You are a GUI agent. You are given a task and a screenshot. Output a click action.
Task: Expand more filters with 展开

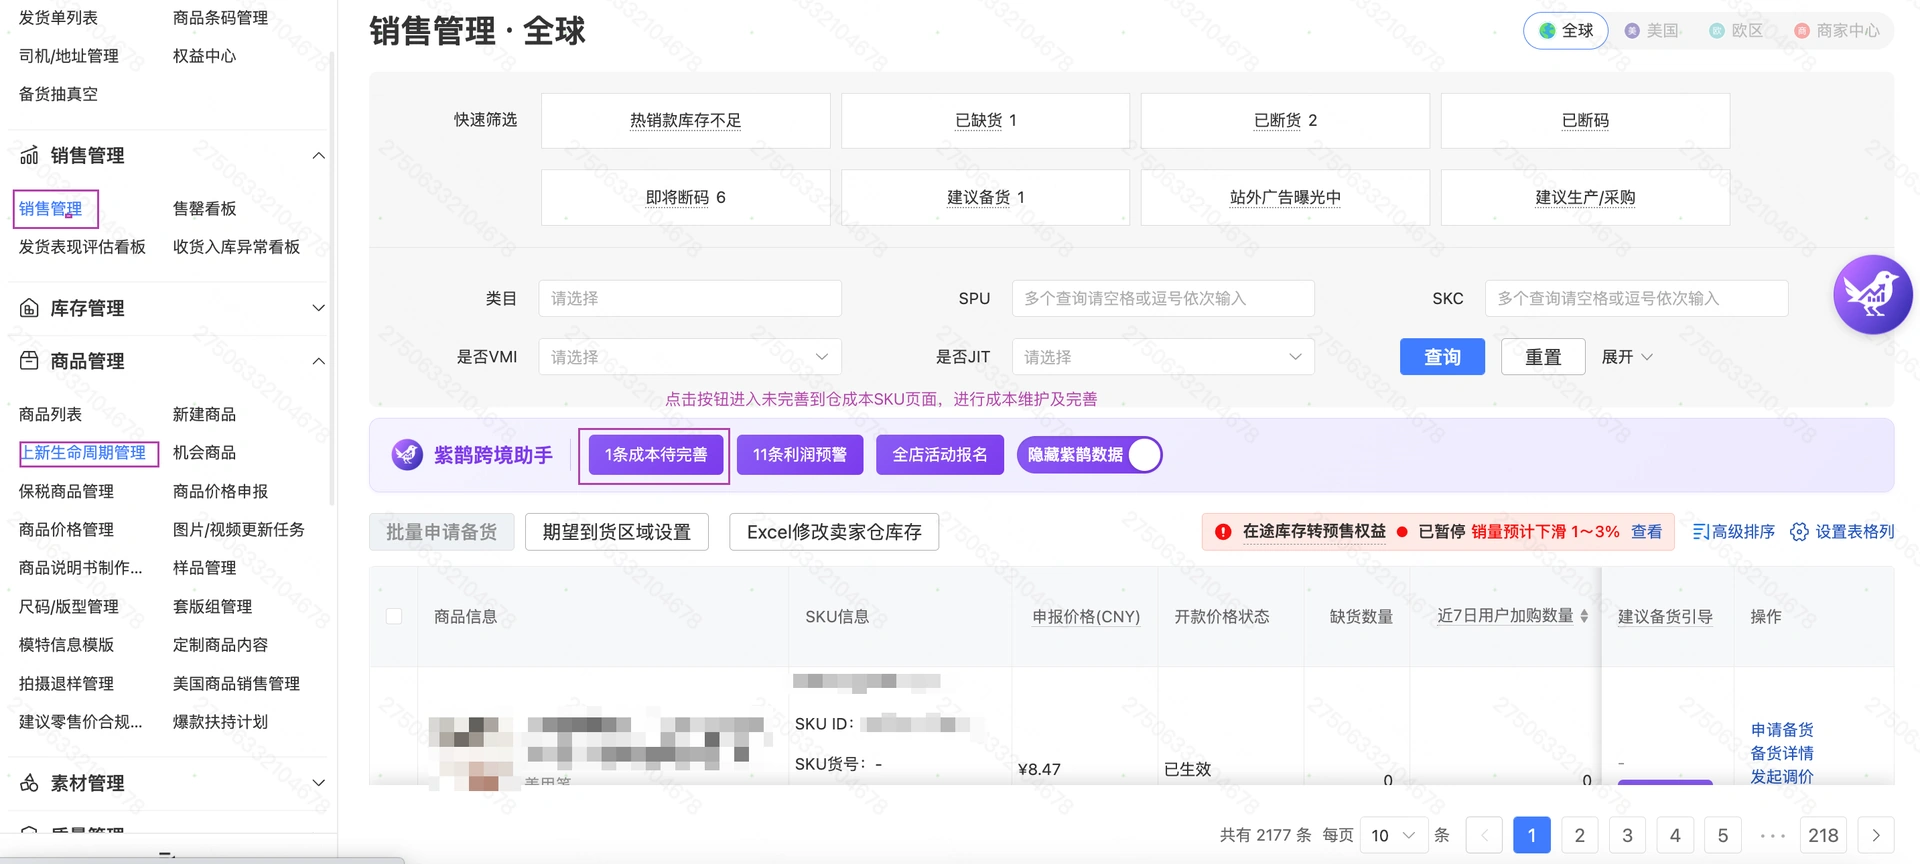tap(1627, 357)
